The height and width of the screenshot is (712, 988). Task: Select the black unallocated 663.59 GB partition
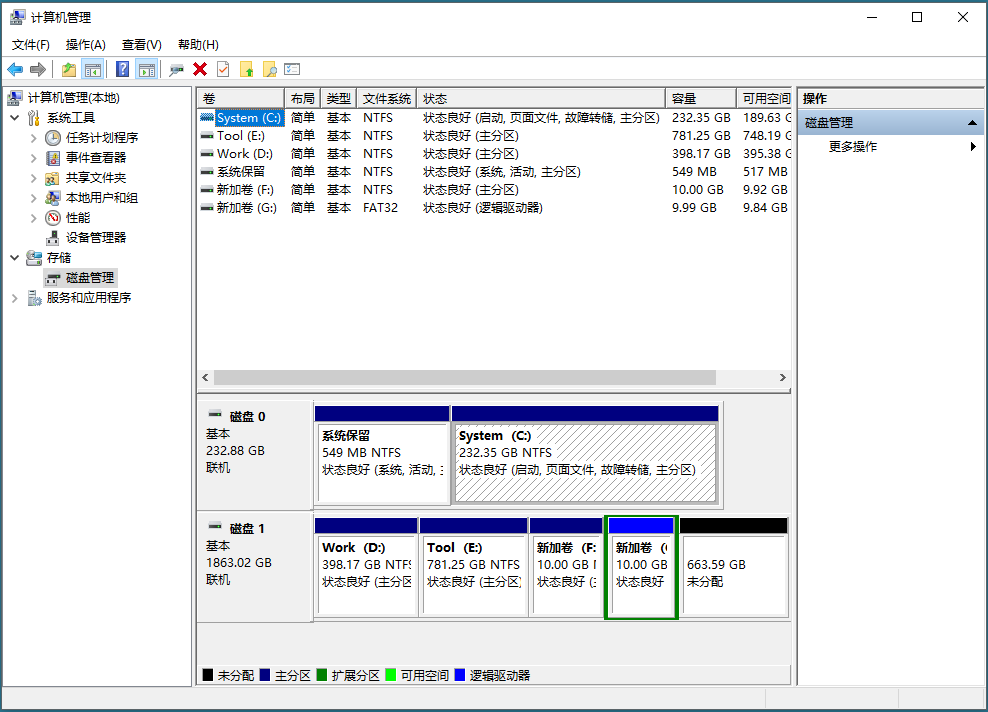point(733,573)
